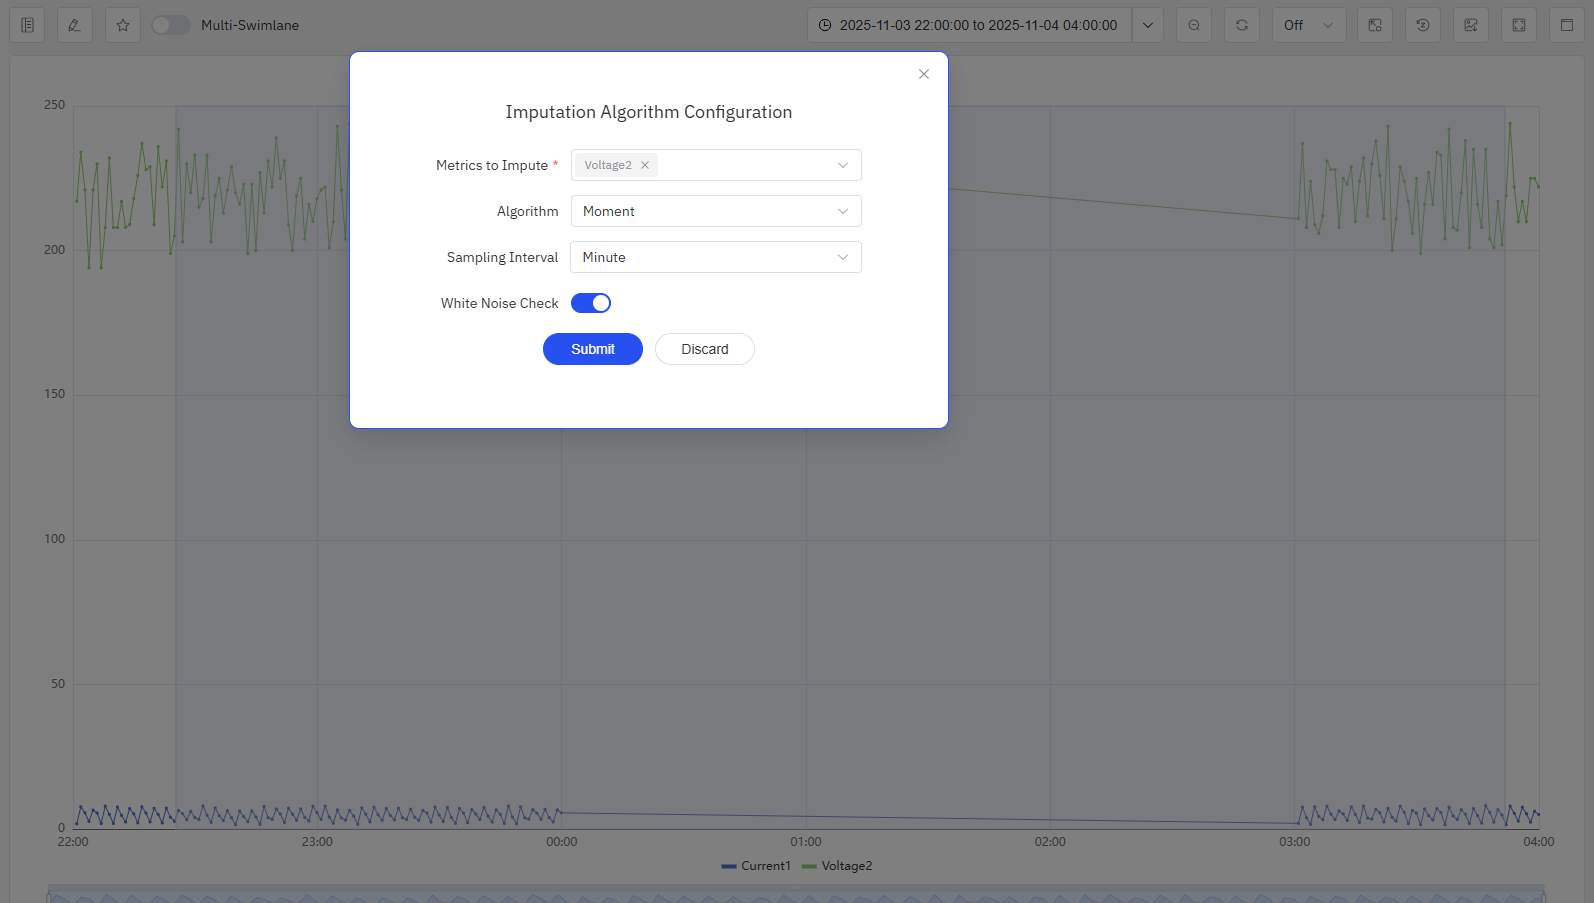
Task: Open the auto-refresh Off dropdown
Action: pyautogui.click(x=1308, y=25)
